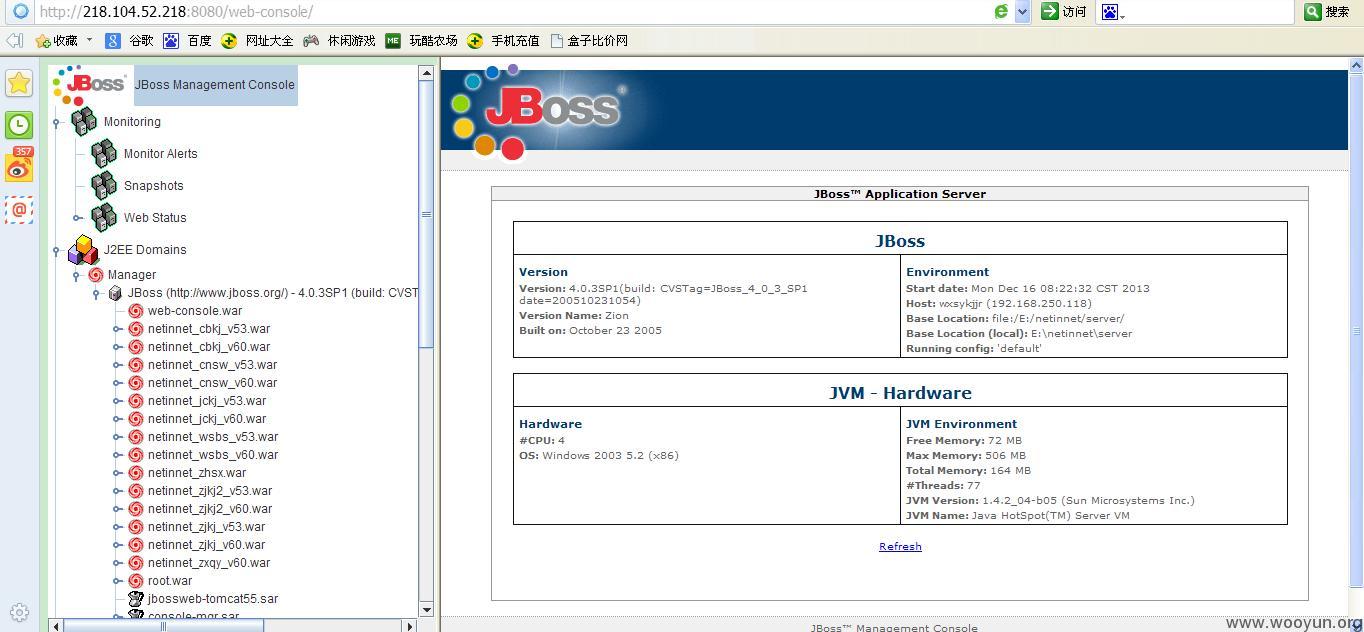The height and width of the screenshot is (632, 1364).
Task: Click the jbossweb-tomcat55.sar package icon
Action: coord(136,599)
